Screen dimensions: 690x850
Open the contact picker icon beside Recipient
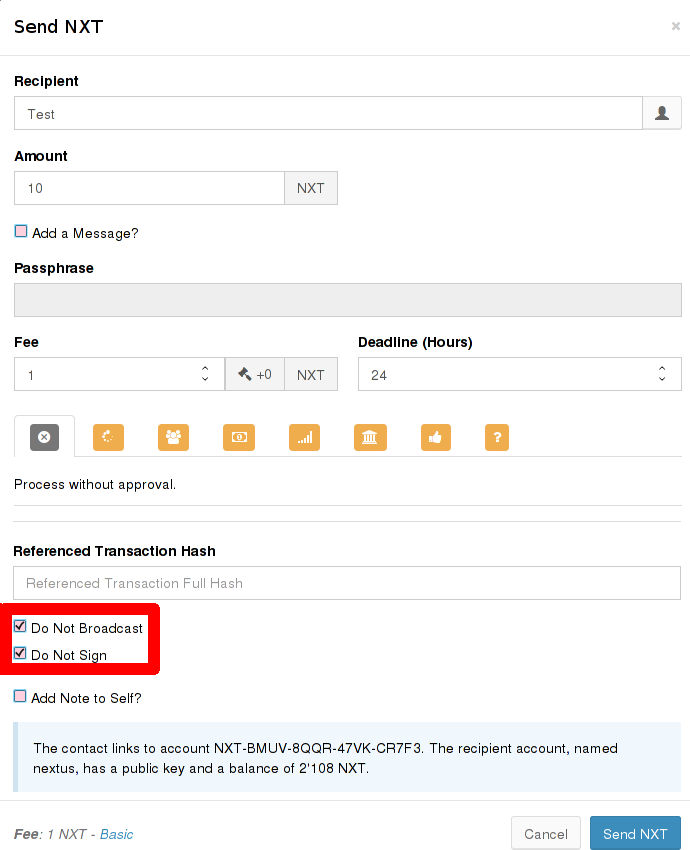tap(661, 113)
